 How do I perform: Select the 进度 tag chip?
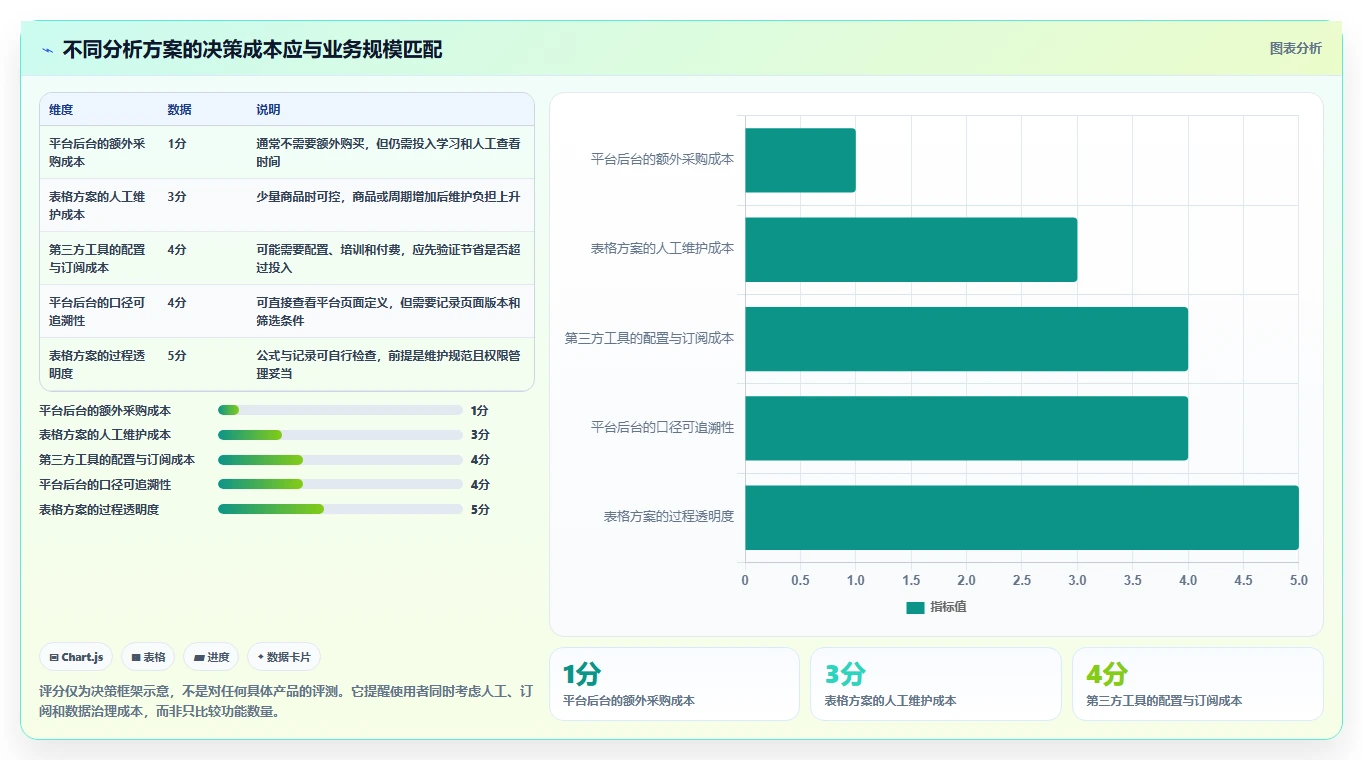tap(211, 657)
